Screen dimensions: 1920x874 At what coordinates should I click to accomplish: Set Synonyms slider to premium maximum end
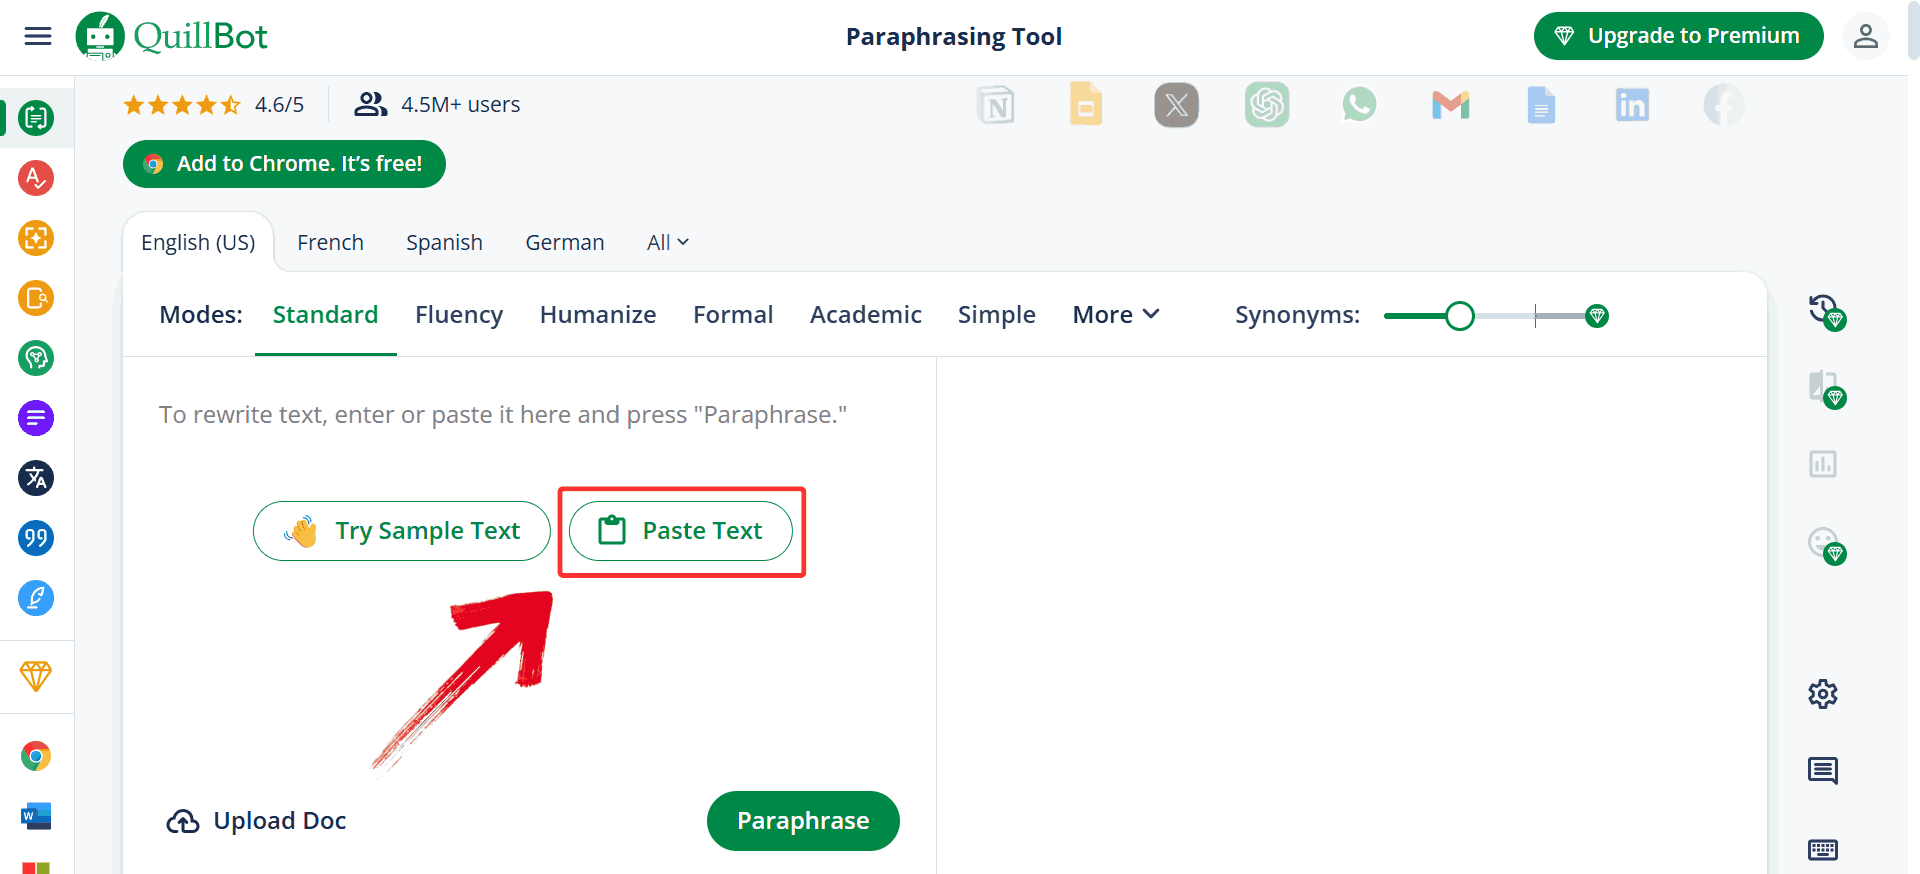pos(1597,316)
